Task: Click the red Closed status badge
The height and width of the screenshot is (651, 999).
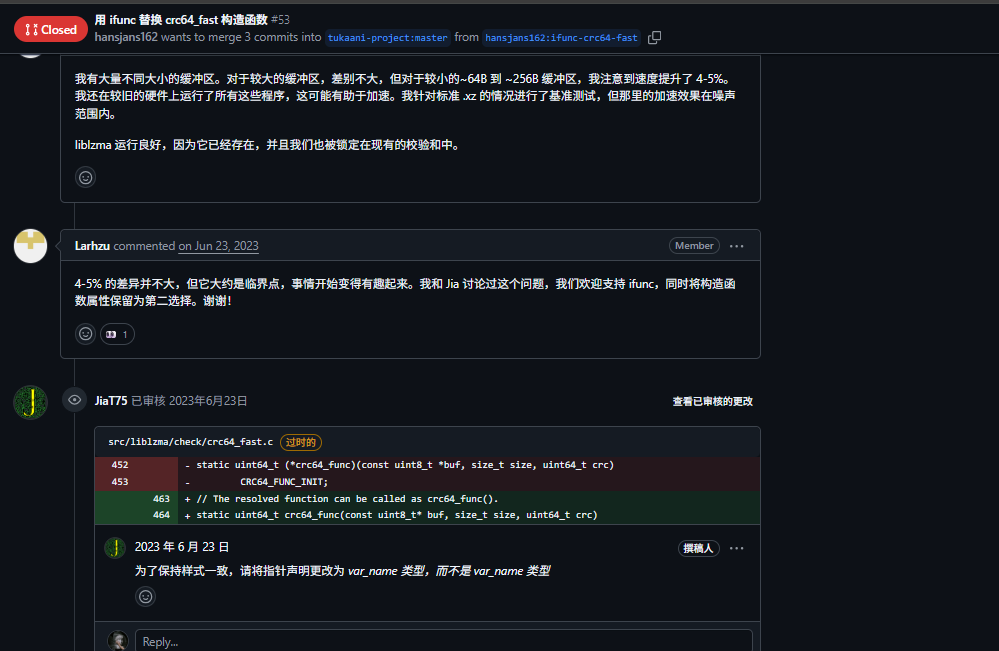Action: coord(51,30)
